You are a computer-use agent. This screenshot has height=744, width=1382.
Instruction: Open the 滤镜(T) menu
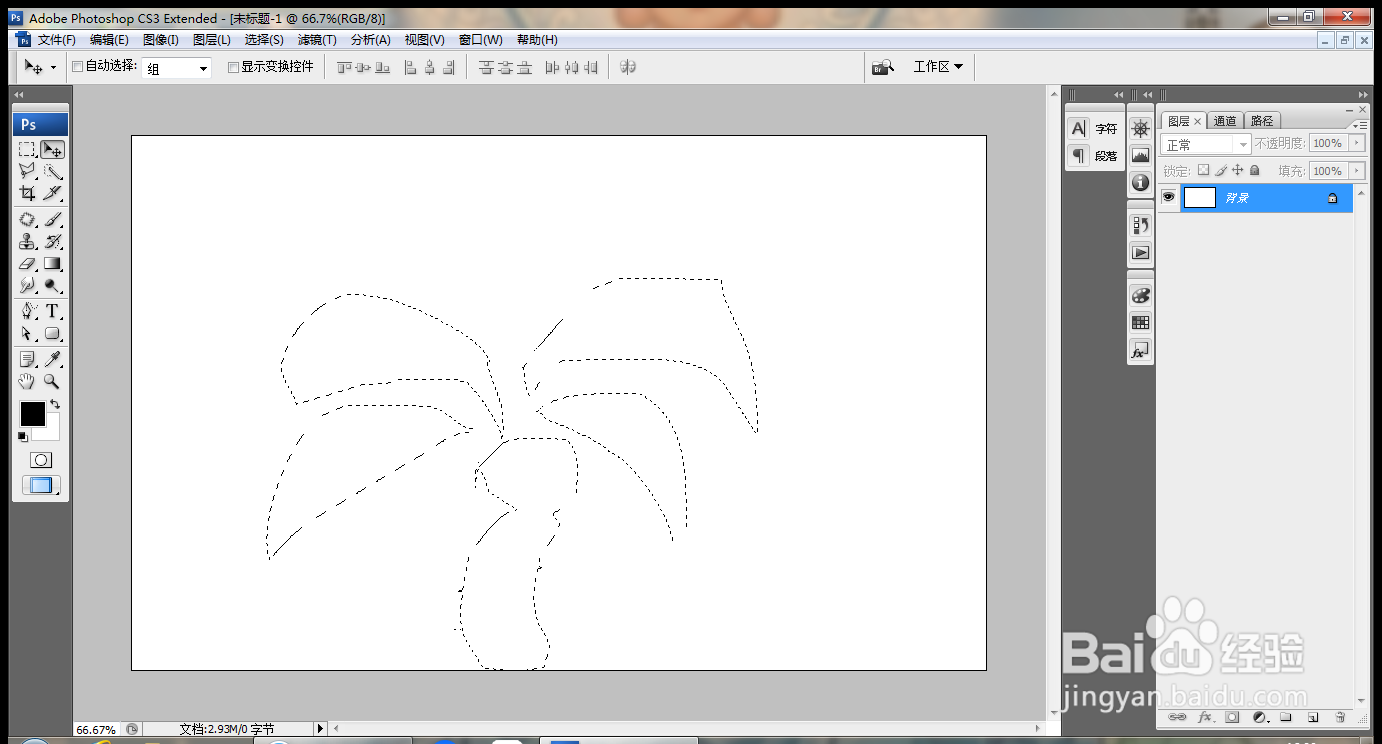tap(317, 40)
